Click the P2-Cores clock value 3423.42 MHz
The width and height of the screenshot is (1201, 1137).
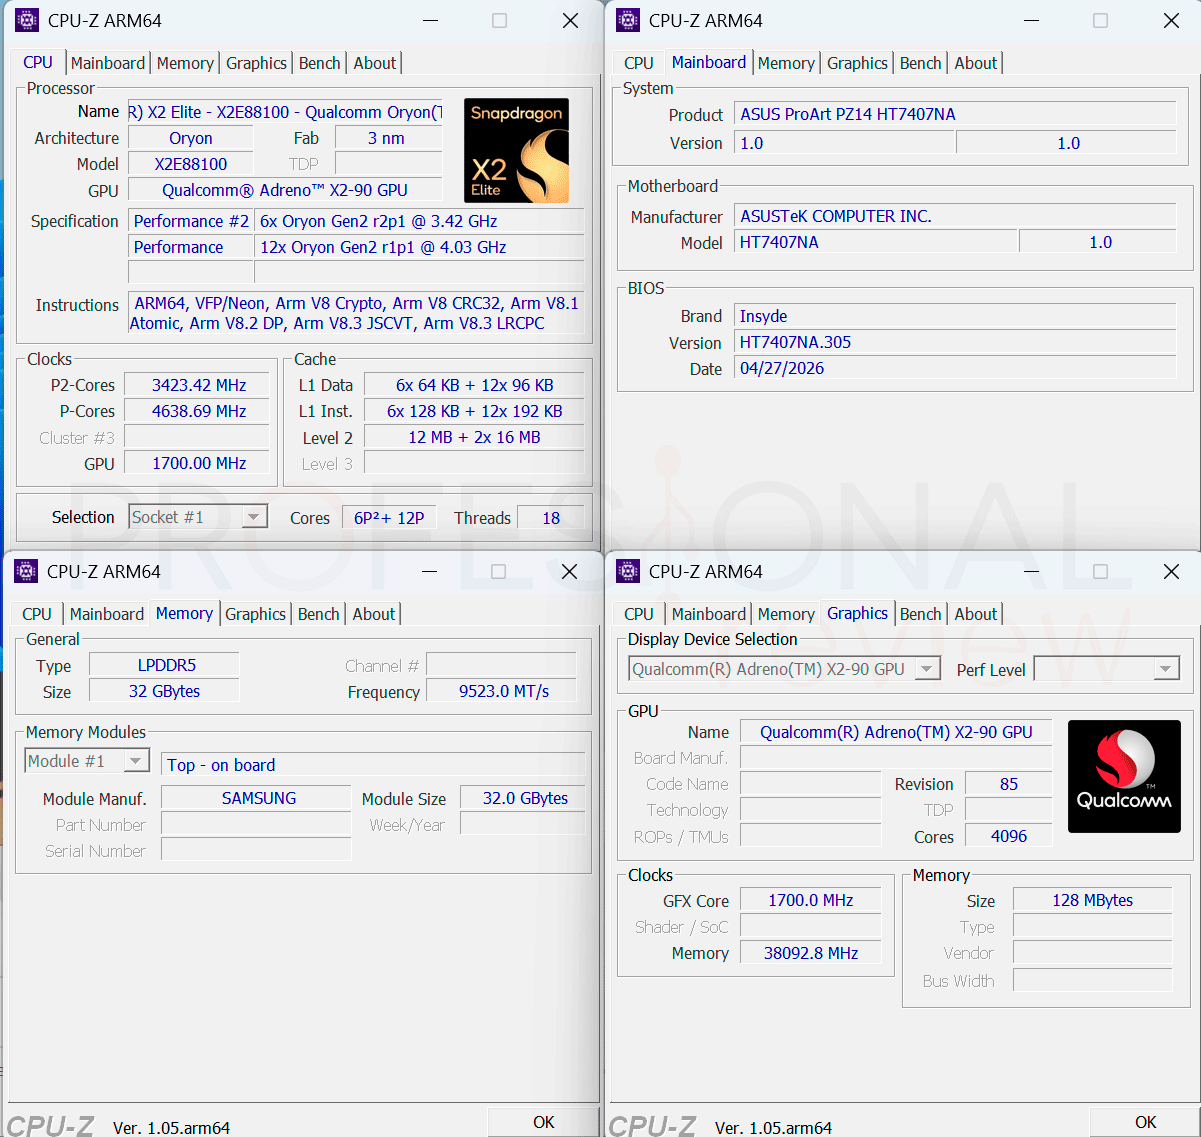click(x=199, y=385)
